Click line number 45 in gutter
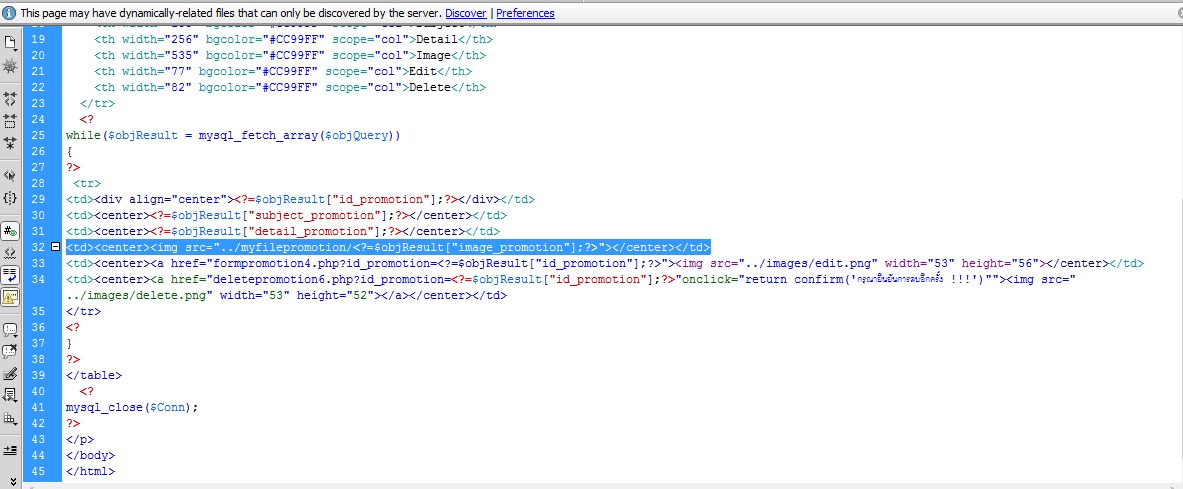The width and height of the screenshot is (1183, 489). point(38,471)
